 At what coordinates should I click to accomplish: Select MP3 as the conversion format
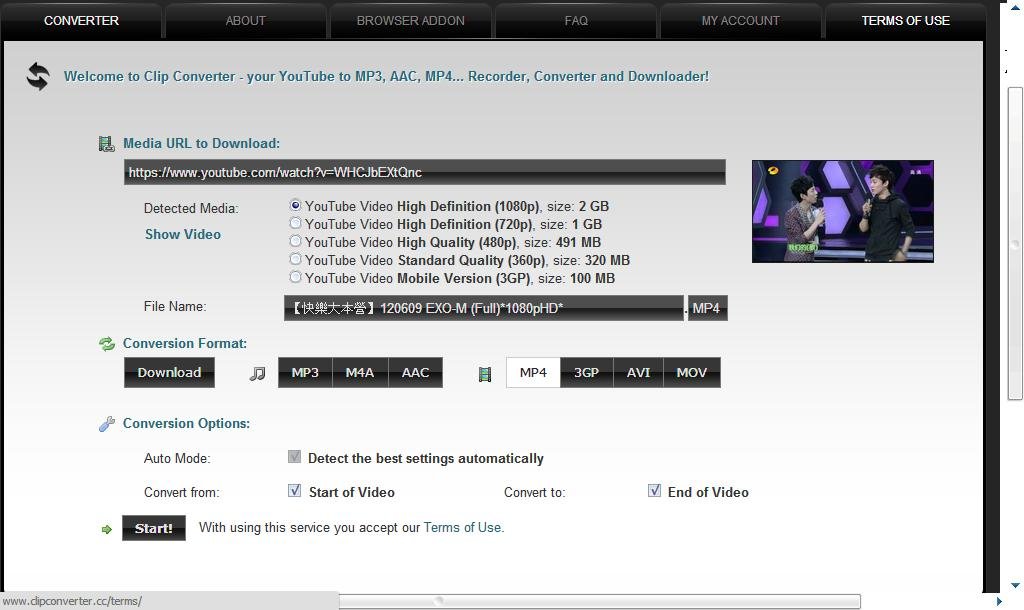(305, 372)
